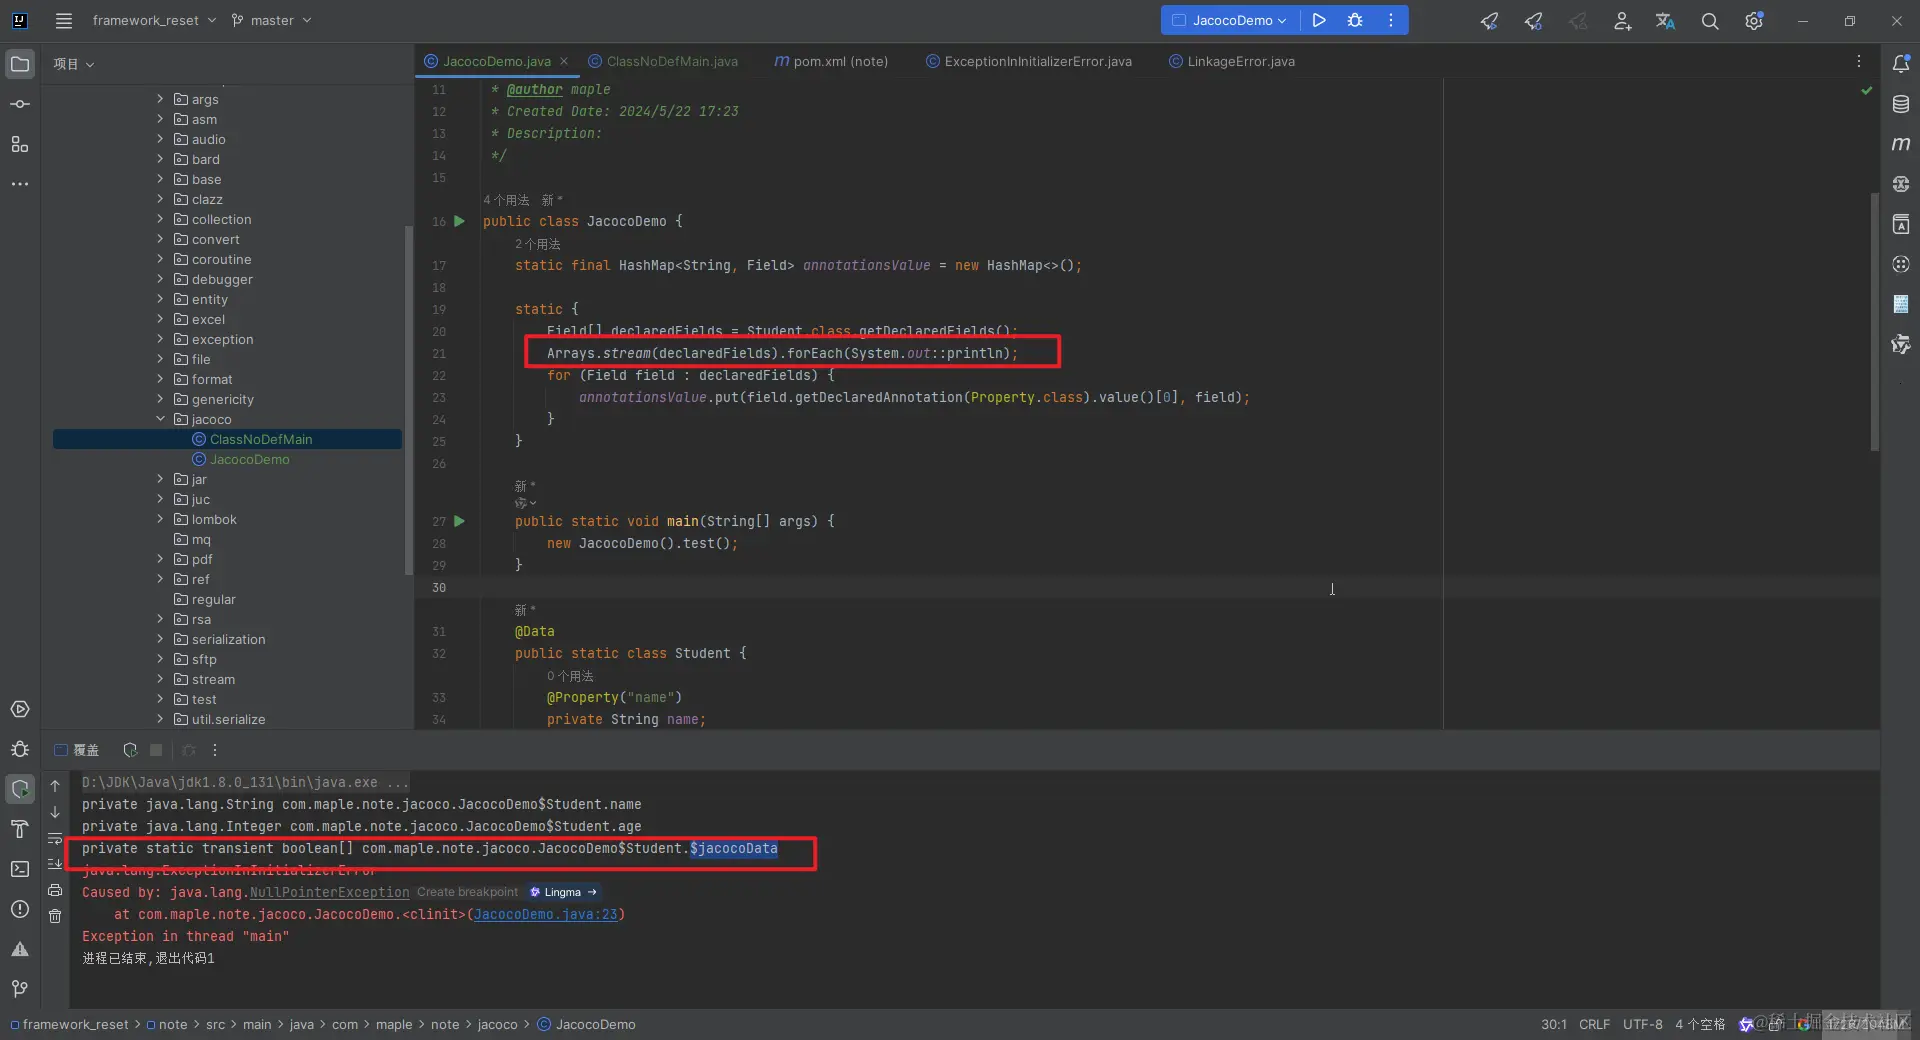
Task: Open the Services tool window
Action: click(20, 709)
